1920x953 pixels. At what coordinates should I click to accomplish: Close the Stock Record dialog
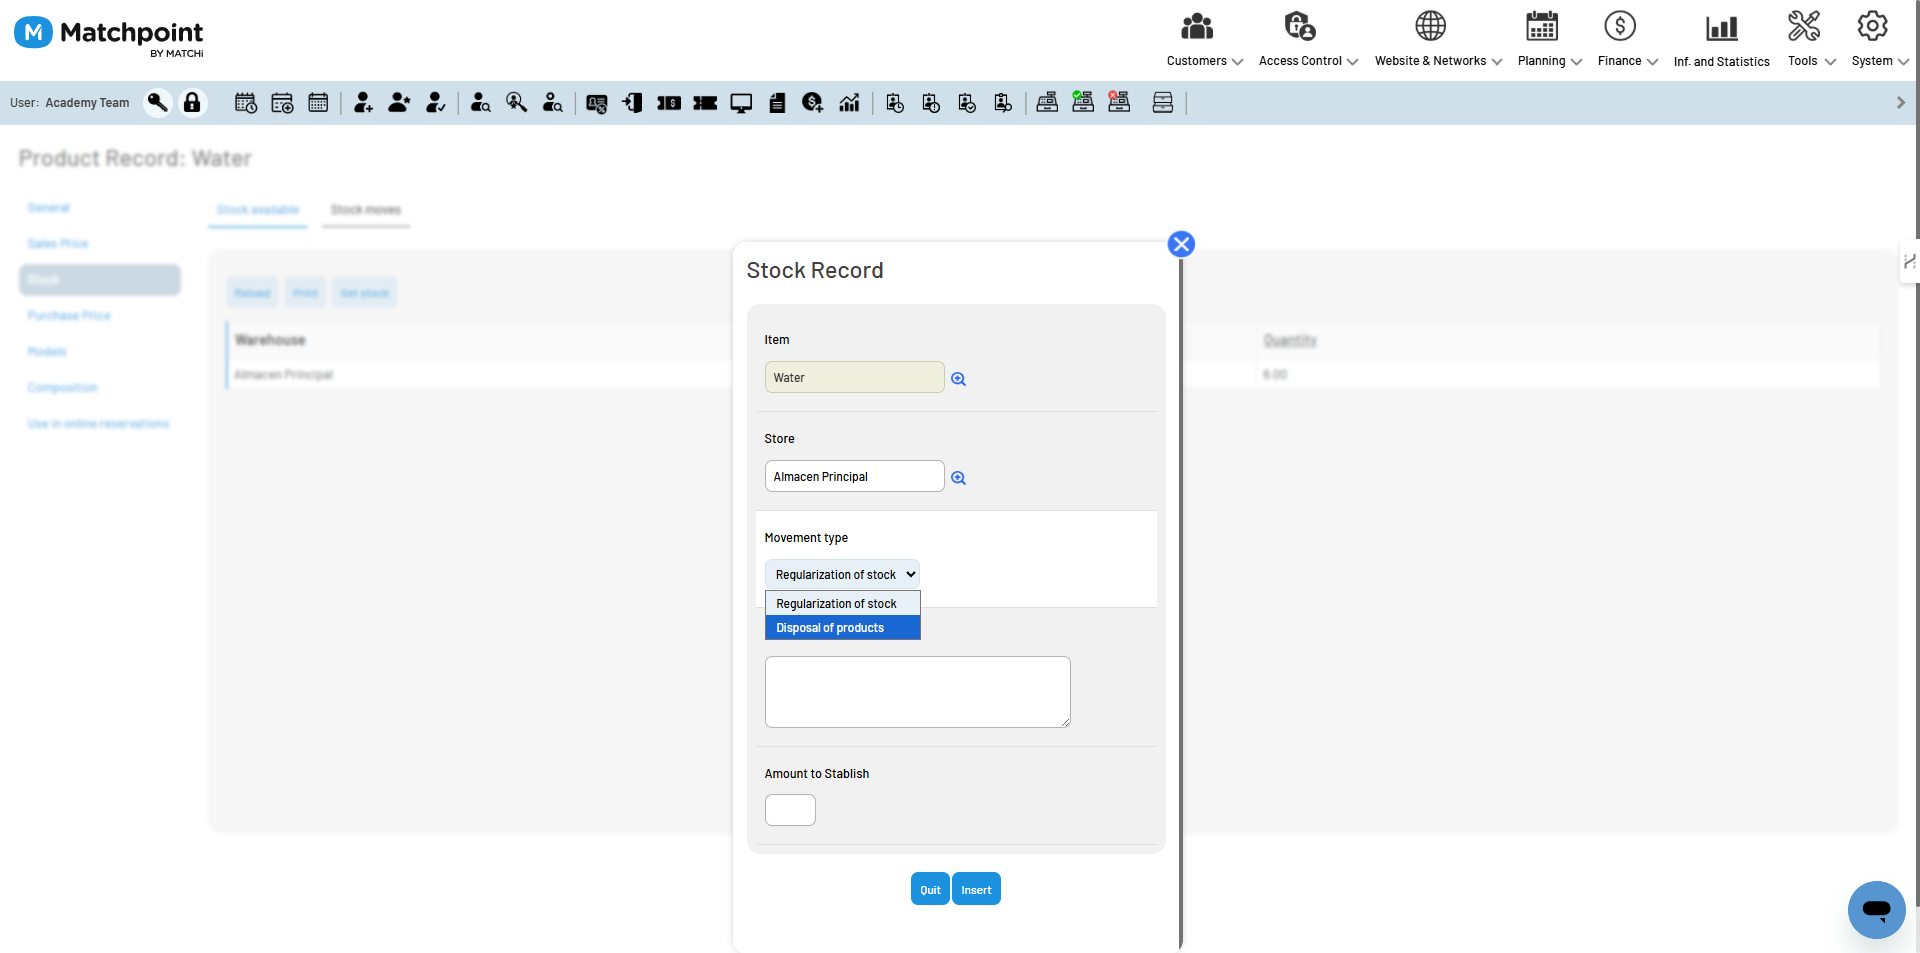click(1181, 244)
